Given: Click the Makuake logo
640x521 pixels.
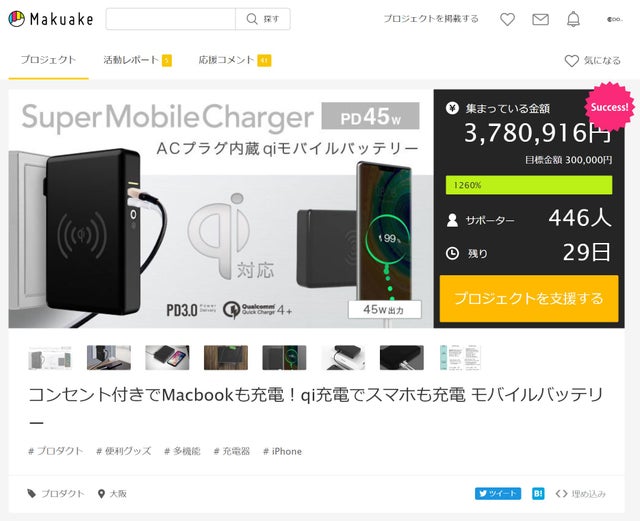Looking at the screenshot, I should (x=51, y=19).
